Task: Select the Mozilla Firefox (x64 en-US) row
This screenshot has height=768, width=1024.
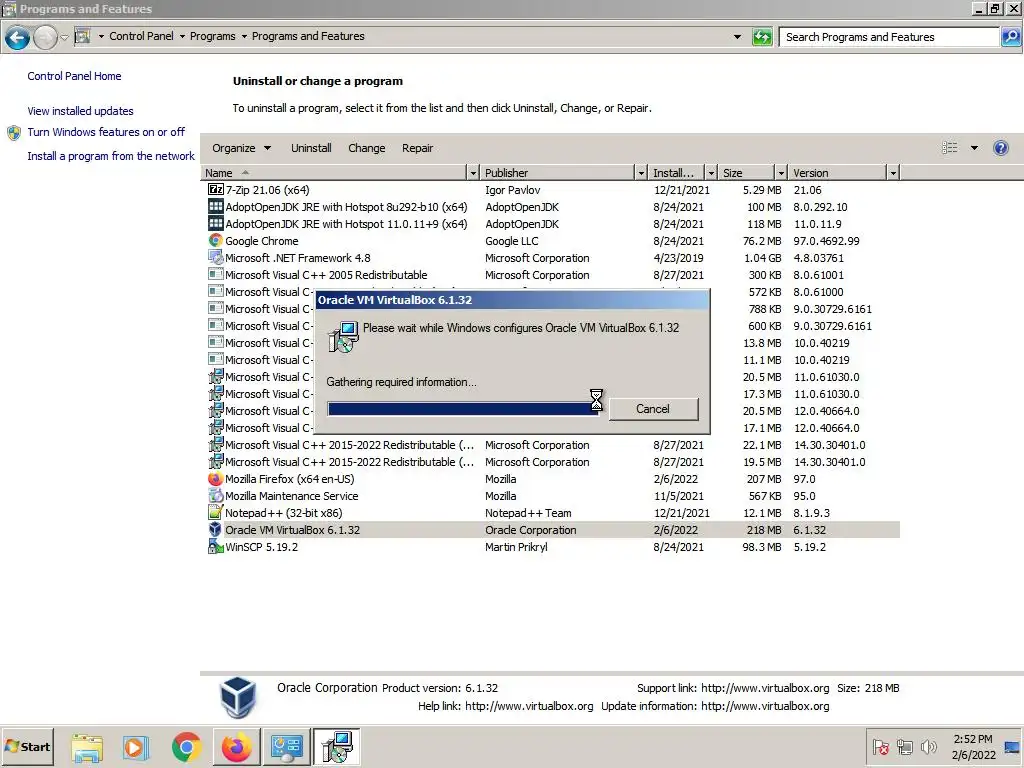Action: 553,479
